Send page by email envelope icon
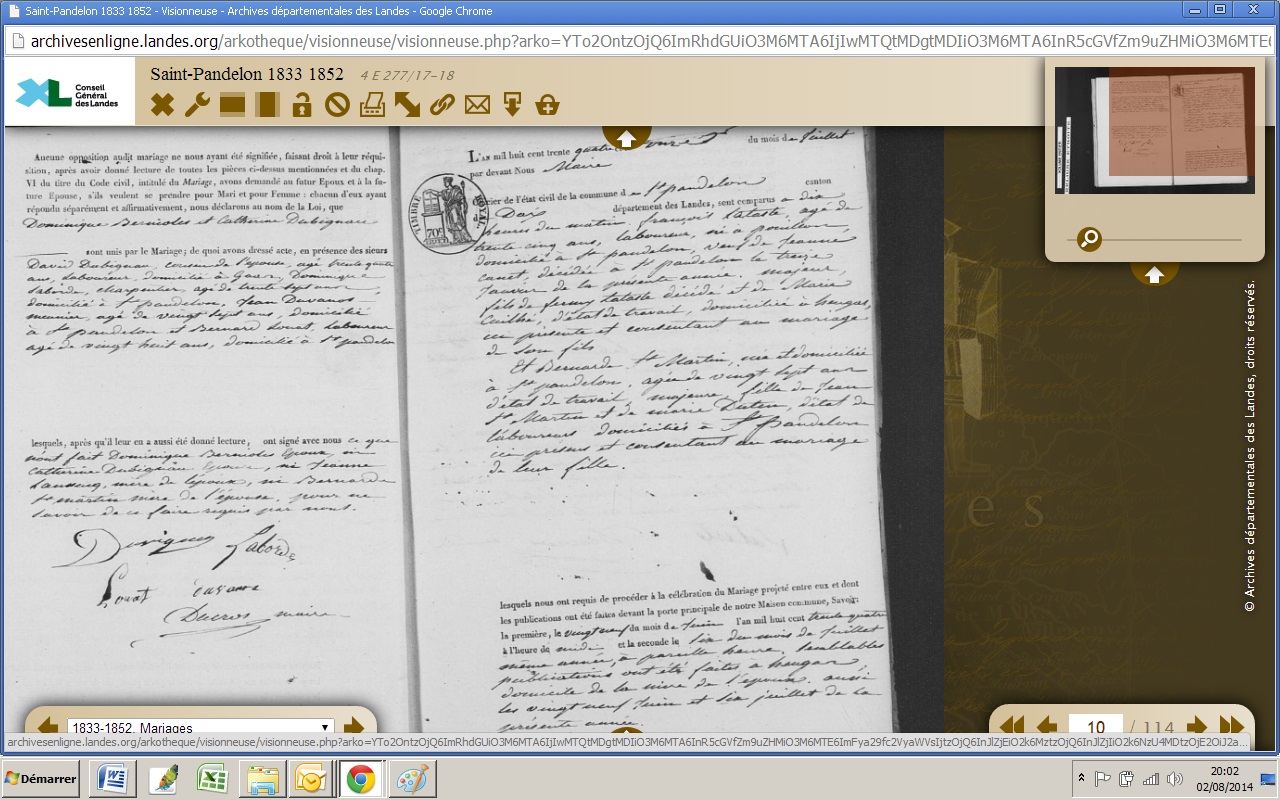The width and height of the screenshot is (1280, 800). 477,105
